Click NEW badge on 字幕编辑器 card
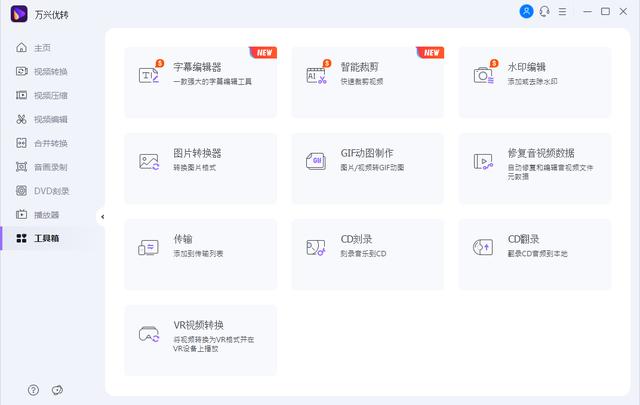This screenshot has width=640, height=405. 264,53
